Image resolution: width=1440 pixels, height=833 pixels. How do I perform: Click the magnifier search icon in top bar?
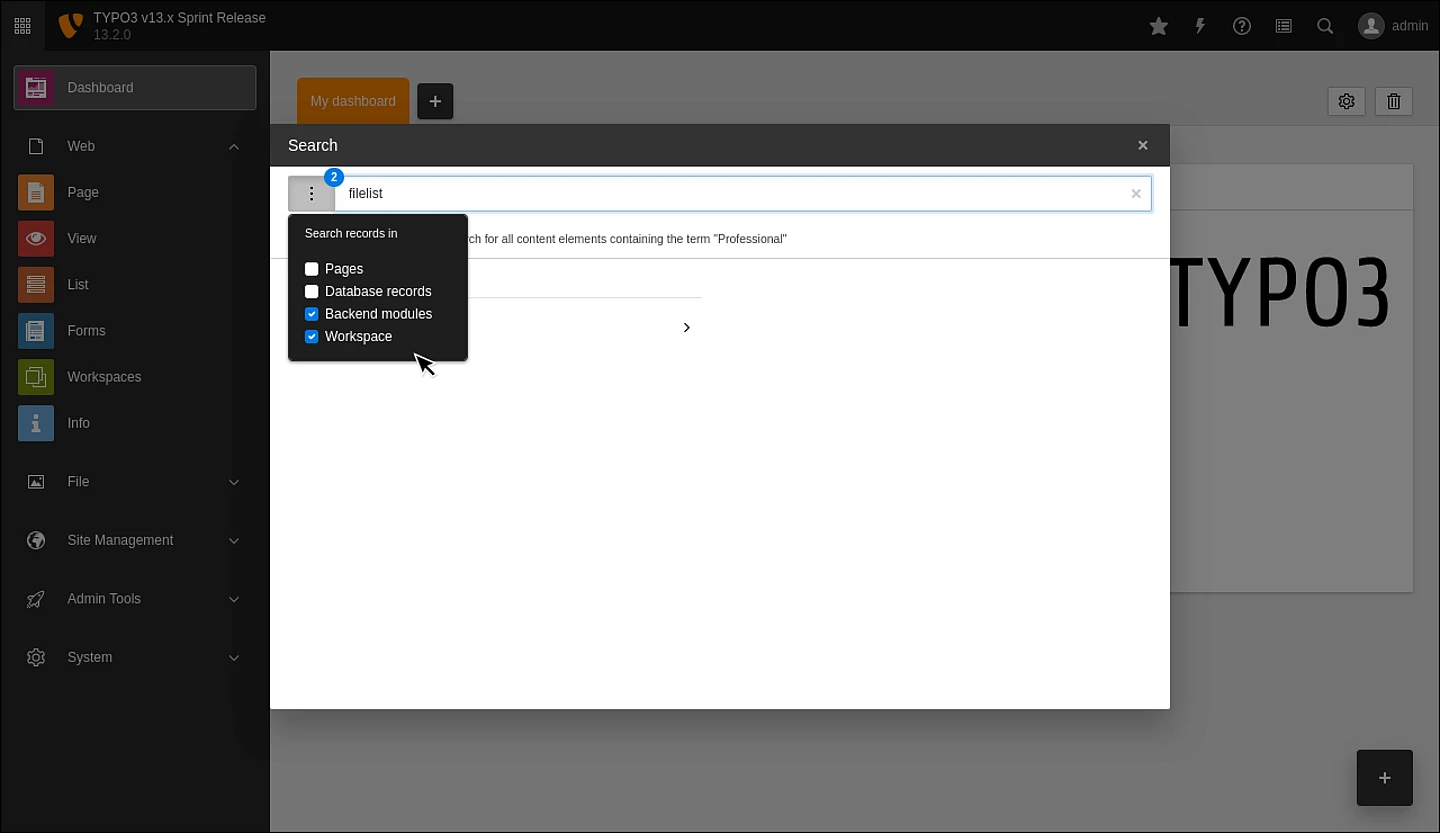click(1325, 26)
